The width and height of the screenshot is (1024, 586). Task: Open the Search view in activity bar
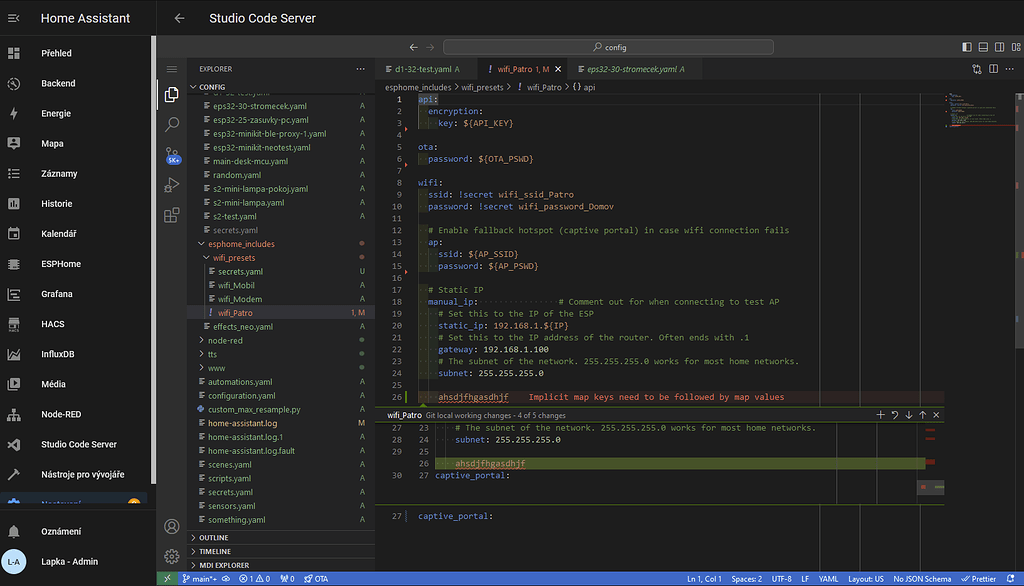pos(172,124)
